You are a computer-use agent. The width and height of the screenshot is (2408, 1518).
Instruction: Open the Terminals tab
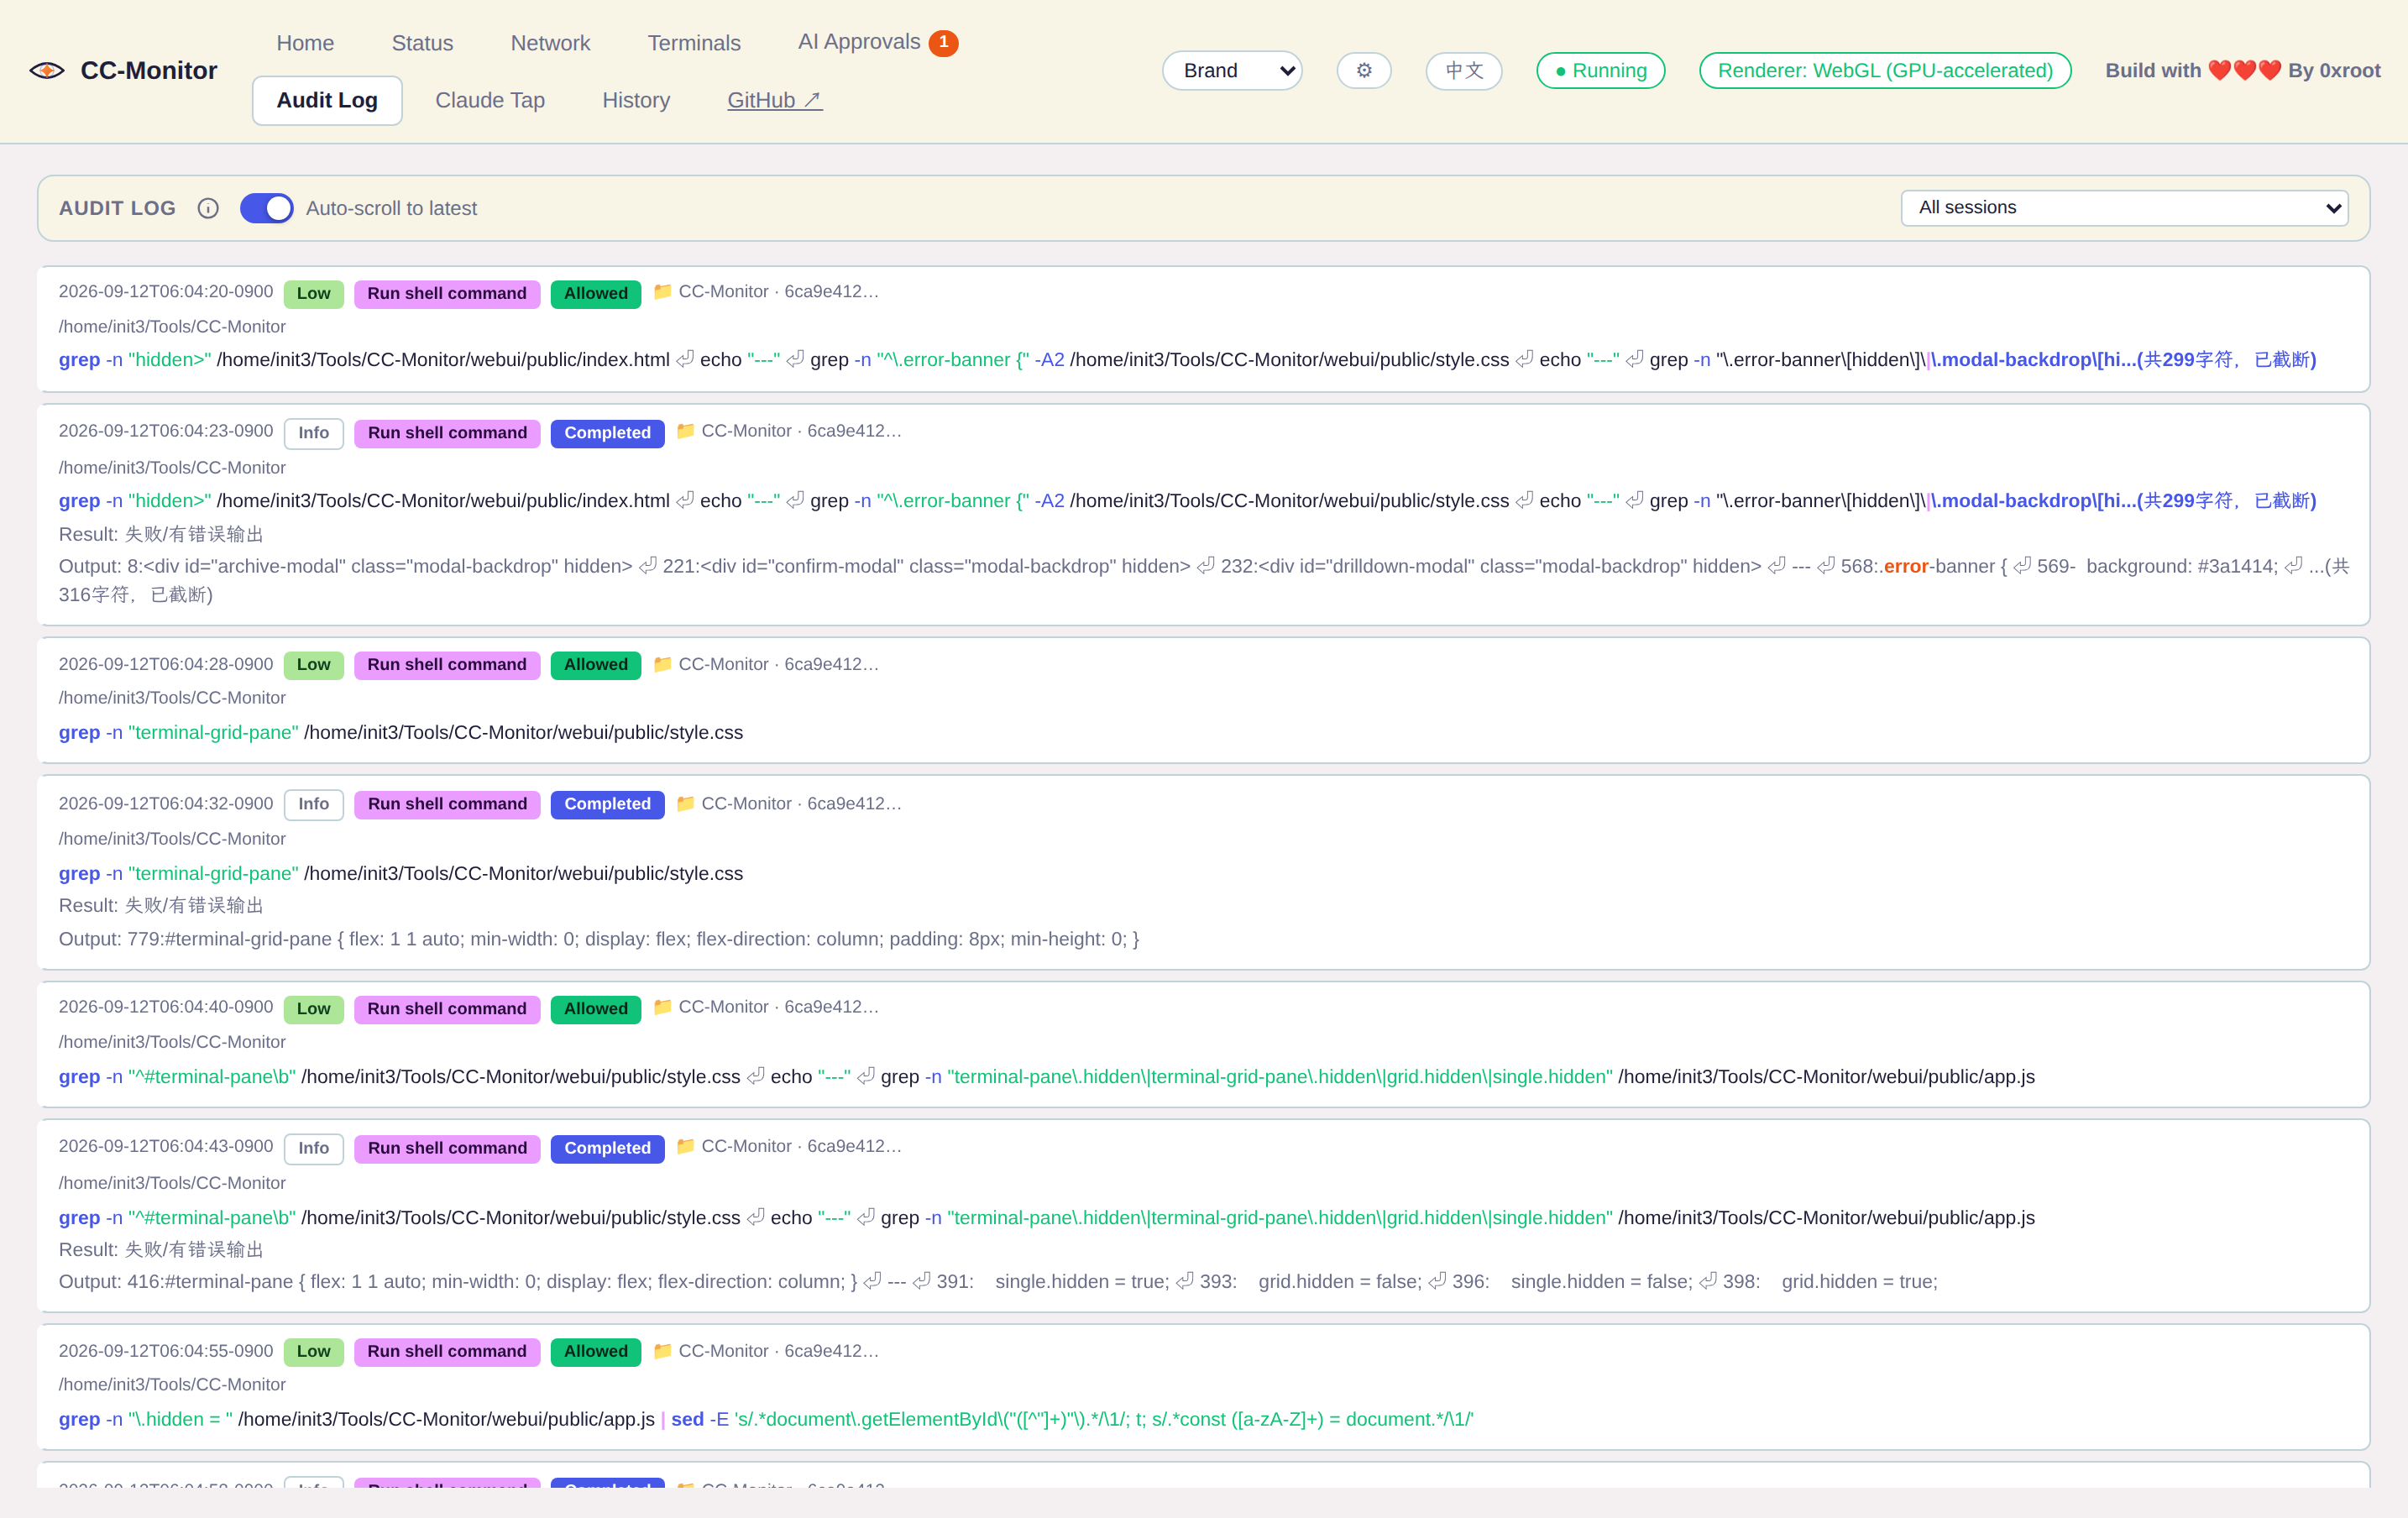pyautogui.click(x=694, y=43)
